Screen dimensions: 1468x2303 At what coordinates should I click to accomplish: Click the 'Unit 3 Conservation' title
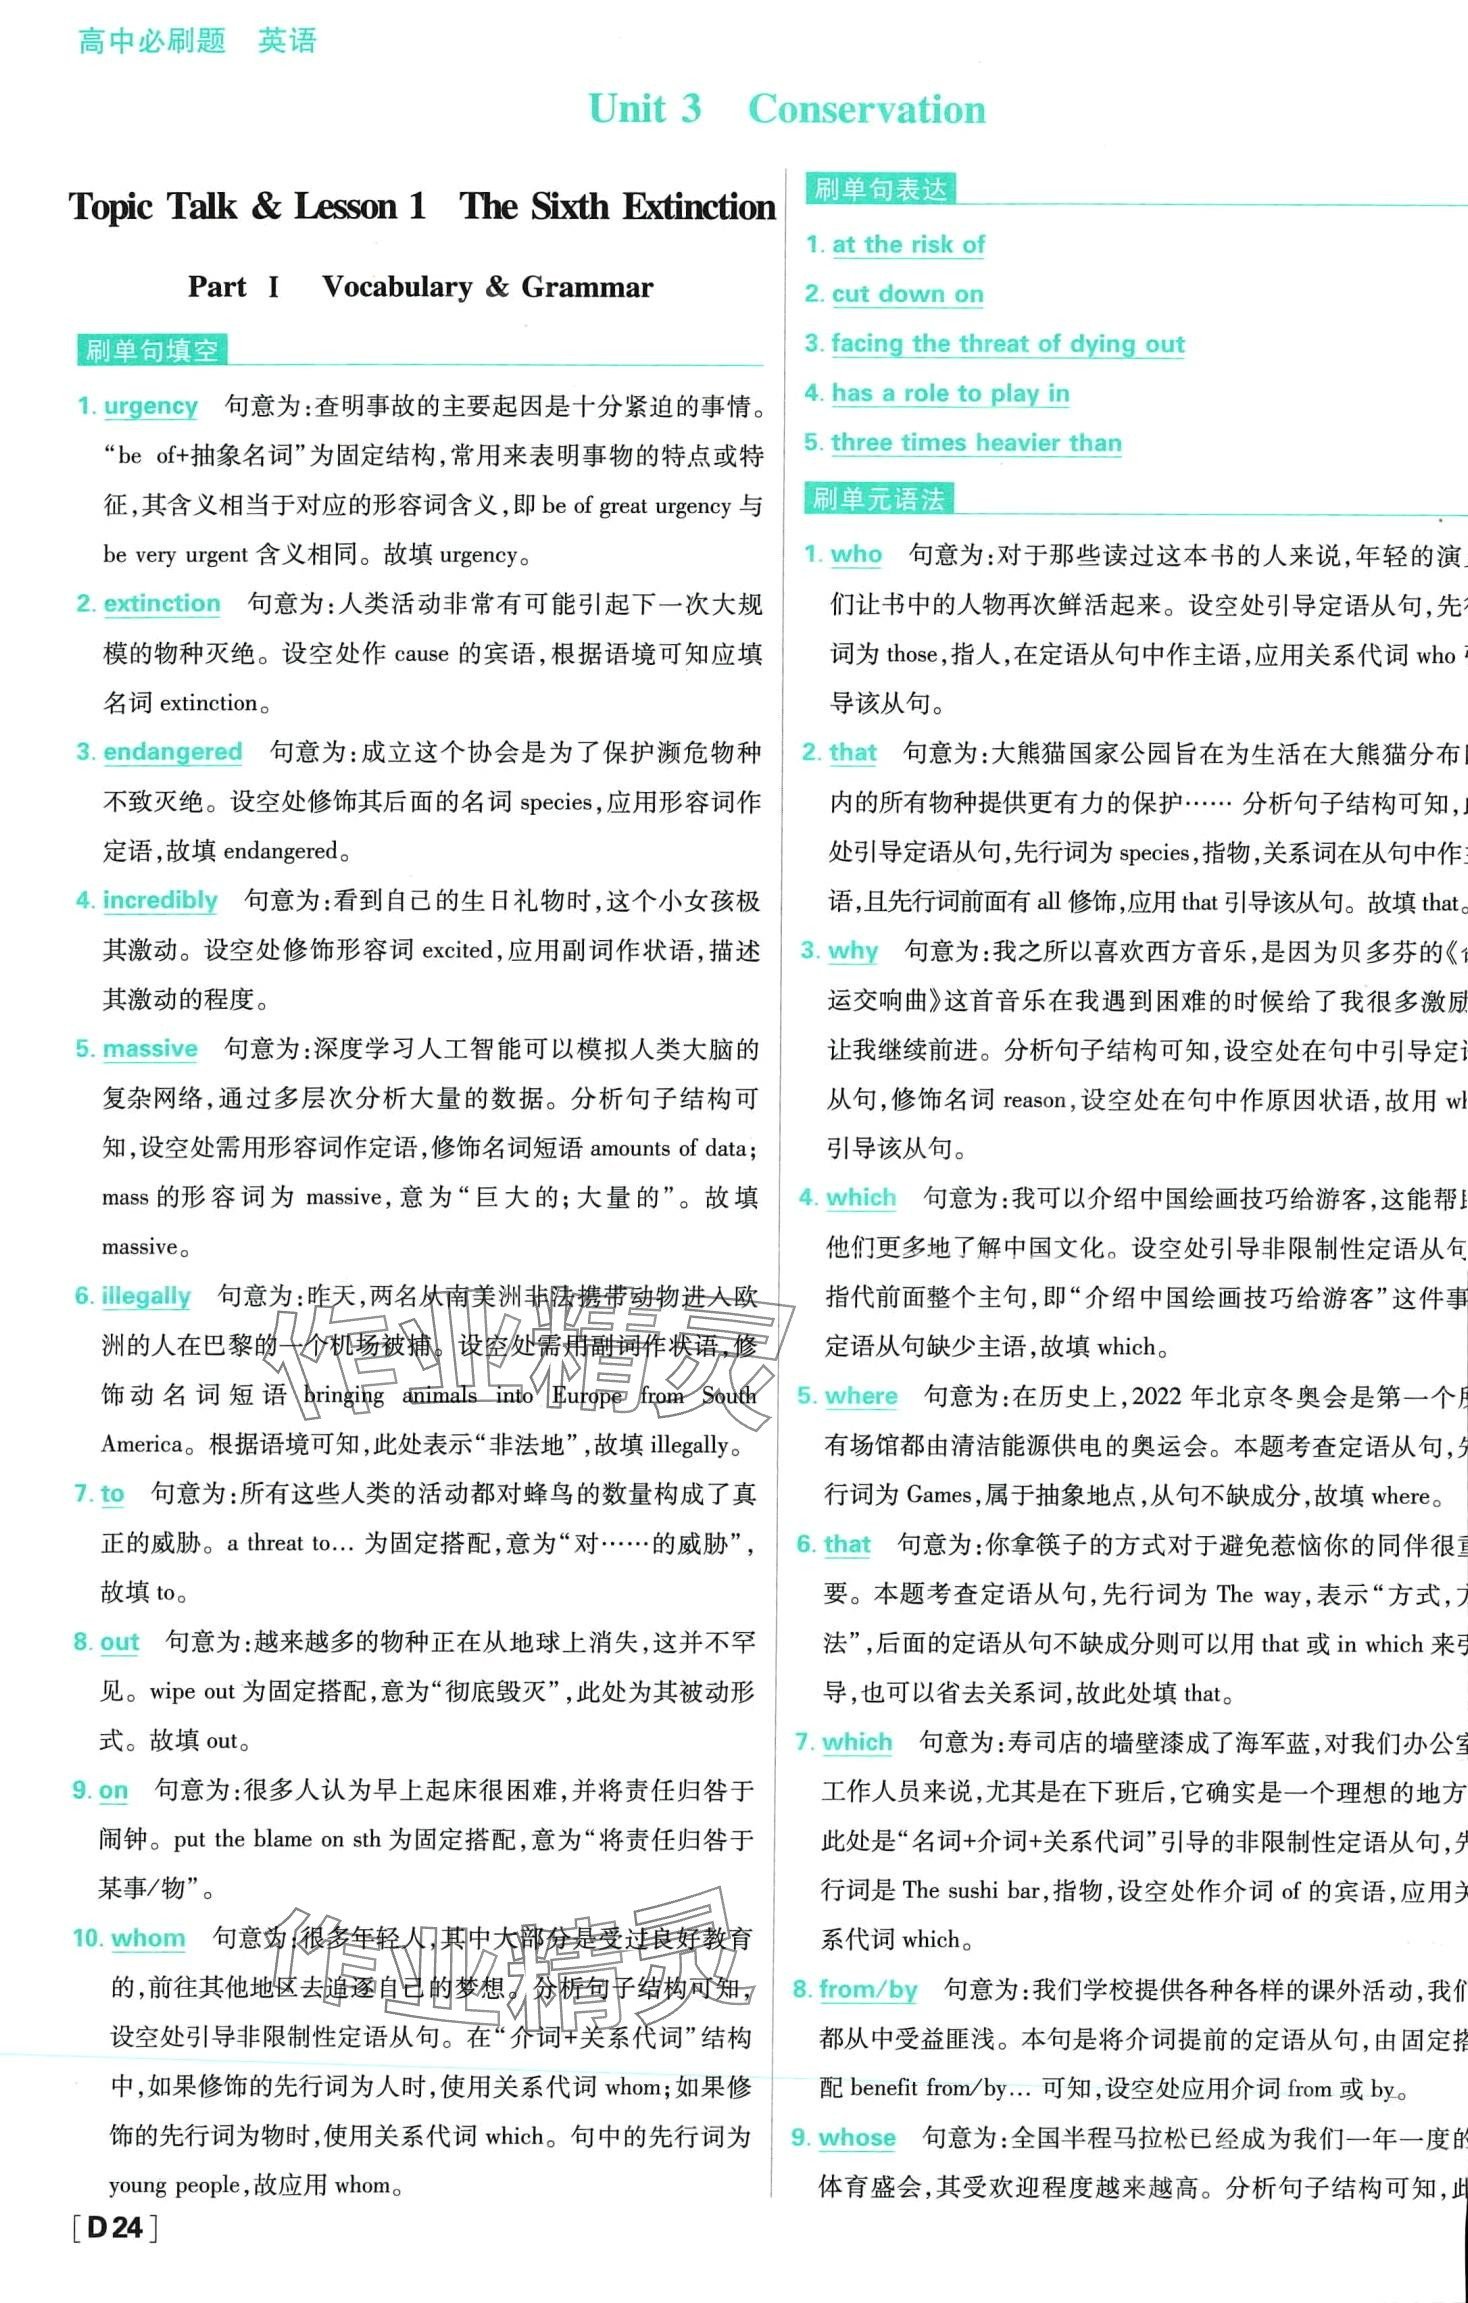786,109
